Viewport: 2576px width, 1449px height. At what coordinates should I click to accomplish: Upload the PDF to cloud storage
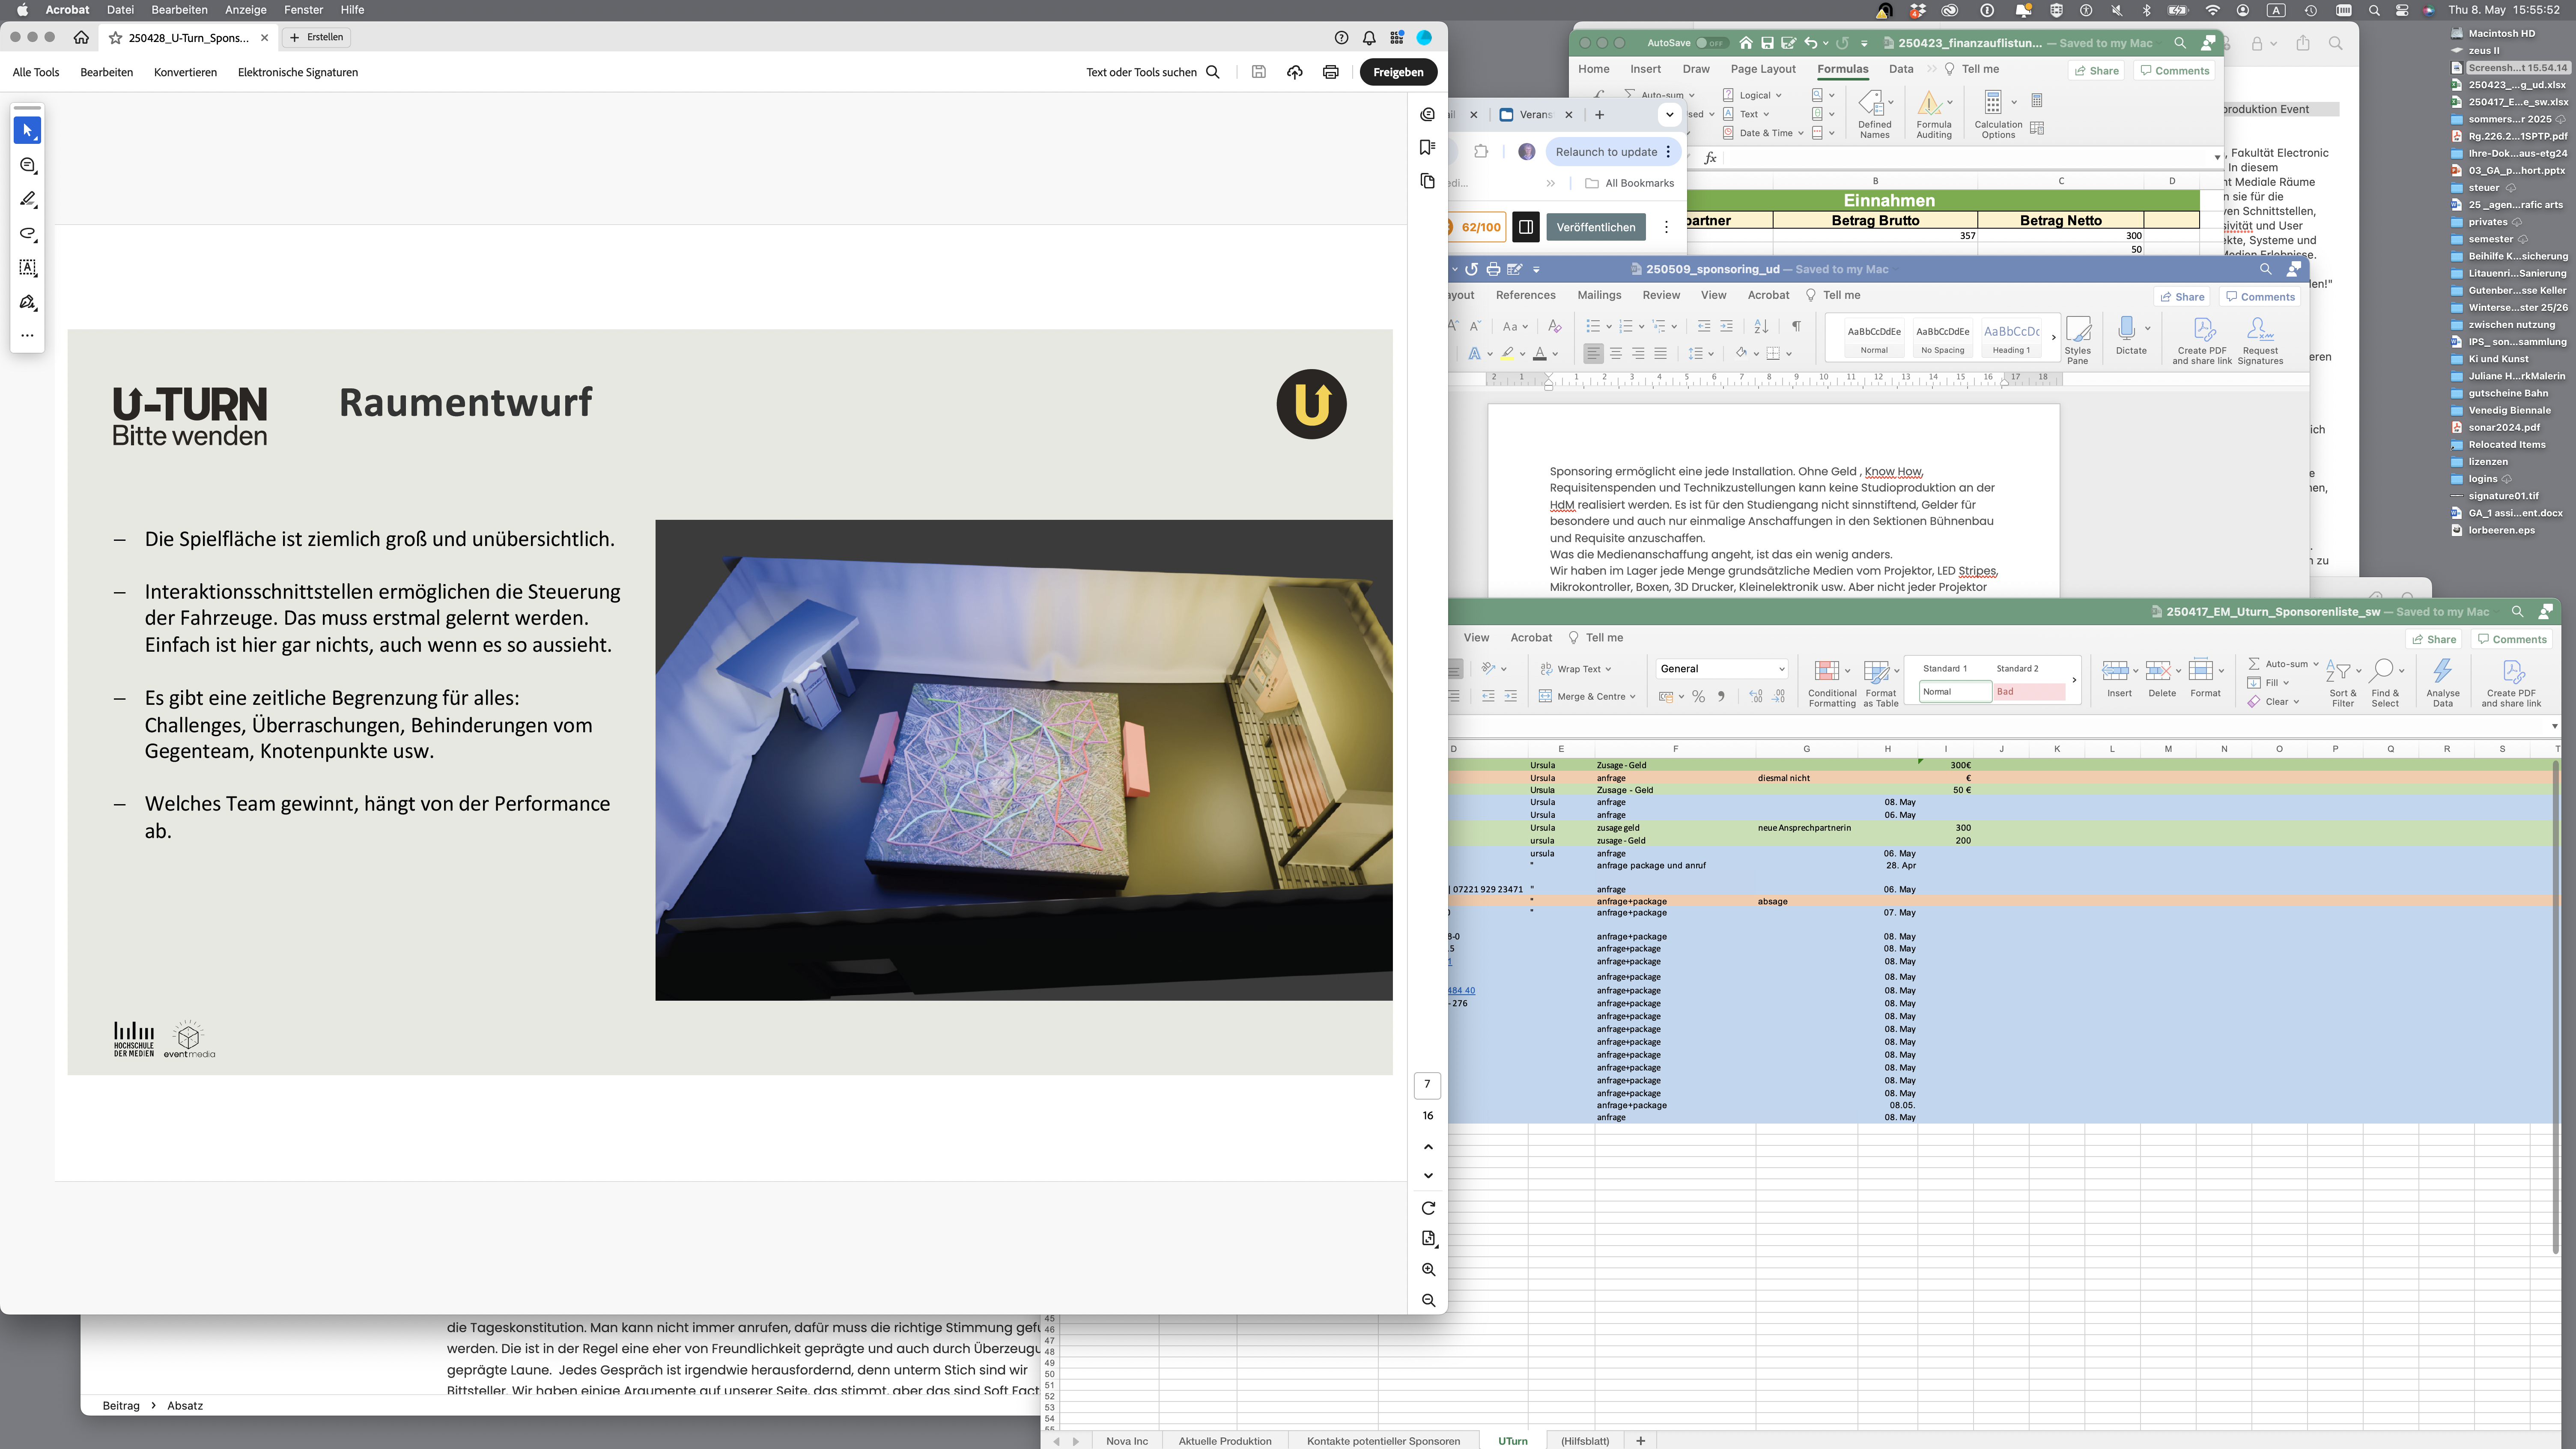point(1295,72)
